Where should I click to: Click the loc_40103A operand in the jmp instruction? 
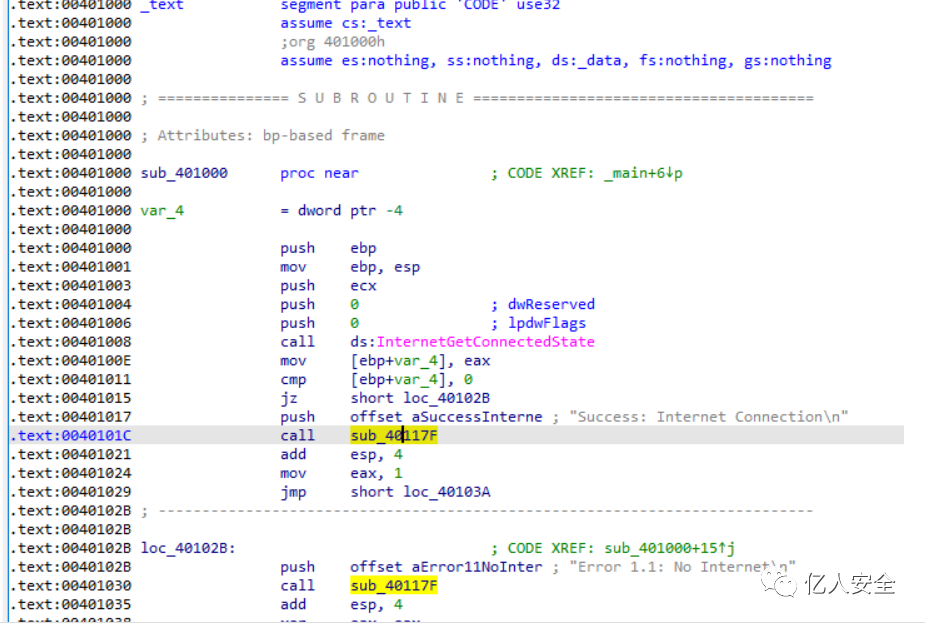pos(447,492)
